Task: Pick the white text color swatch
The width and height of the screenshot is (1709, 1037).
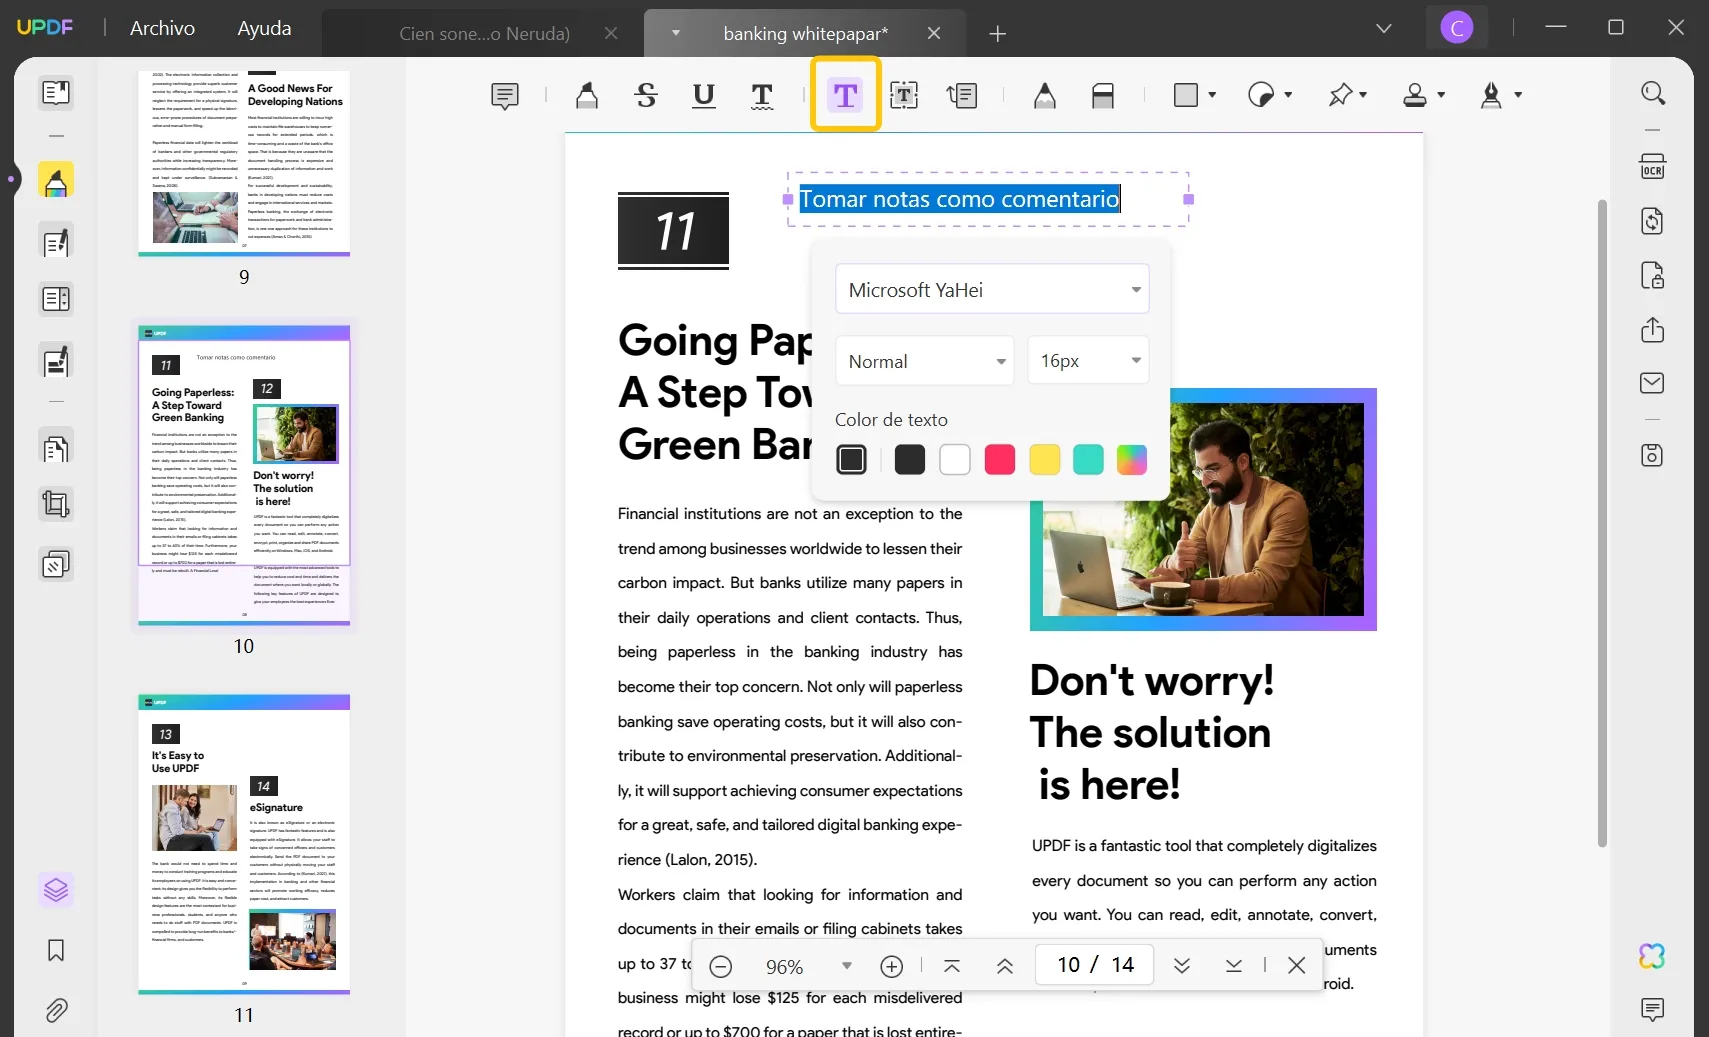Action: coord(955,460)
